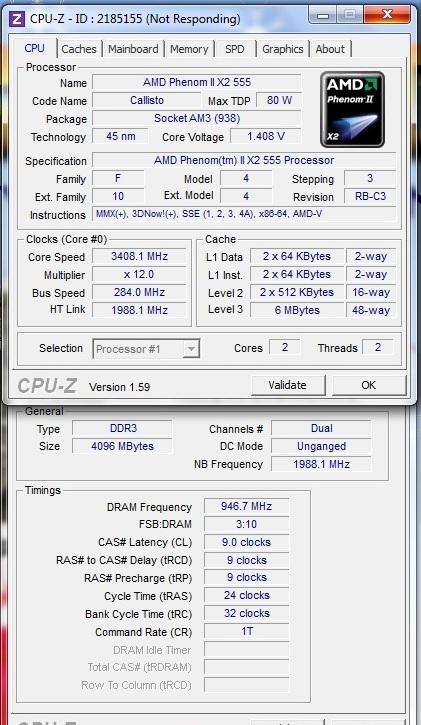The width and height of the screenshot is (421, 725).
Task: Click the Multiplier value x 12.0
Action: [139, 274]
